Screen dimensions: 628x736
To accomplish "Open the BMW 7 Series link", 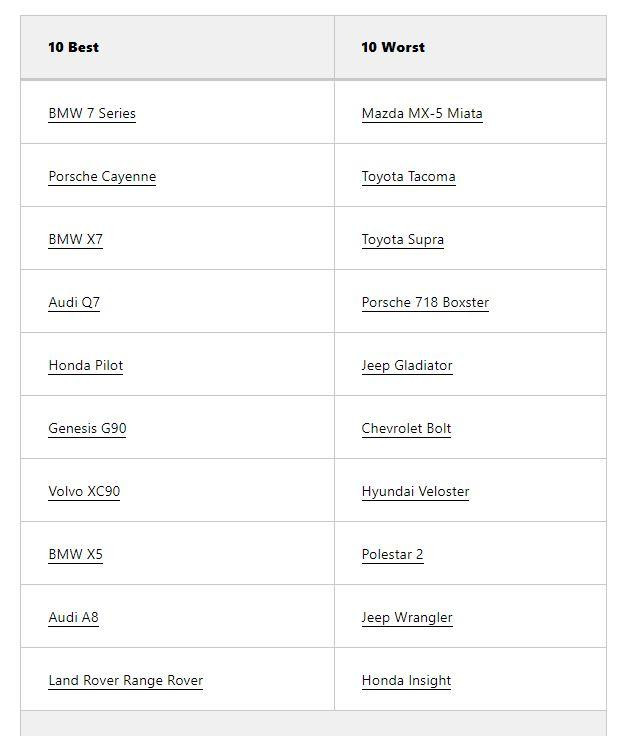I will point(92,113).
